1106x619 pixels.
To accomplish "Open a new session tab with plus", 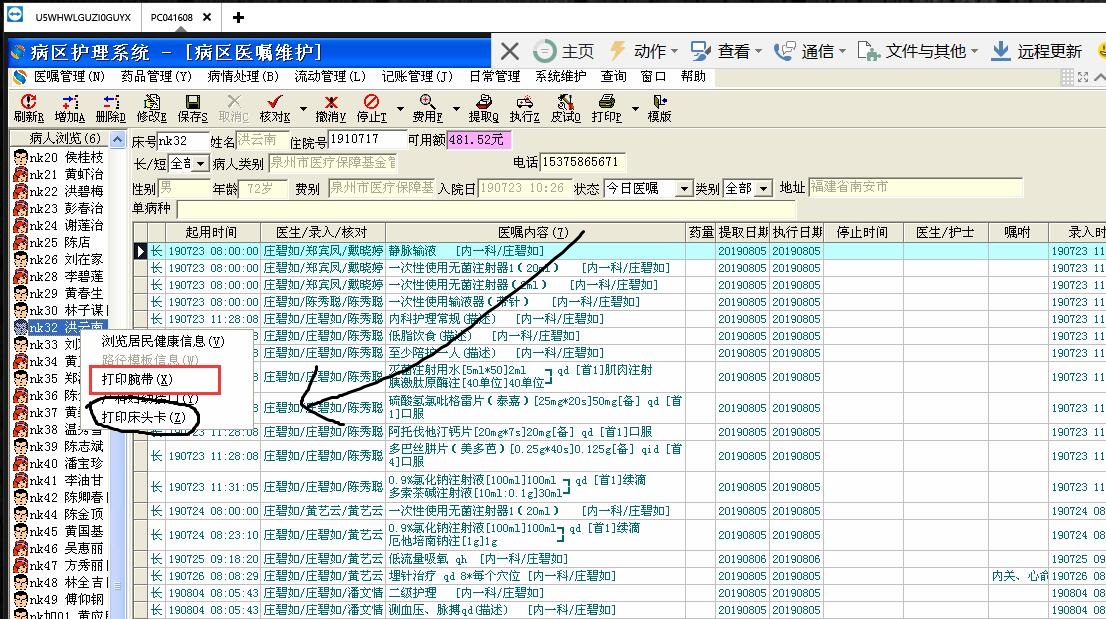I will click(238, 17).
